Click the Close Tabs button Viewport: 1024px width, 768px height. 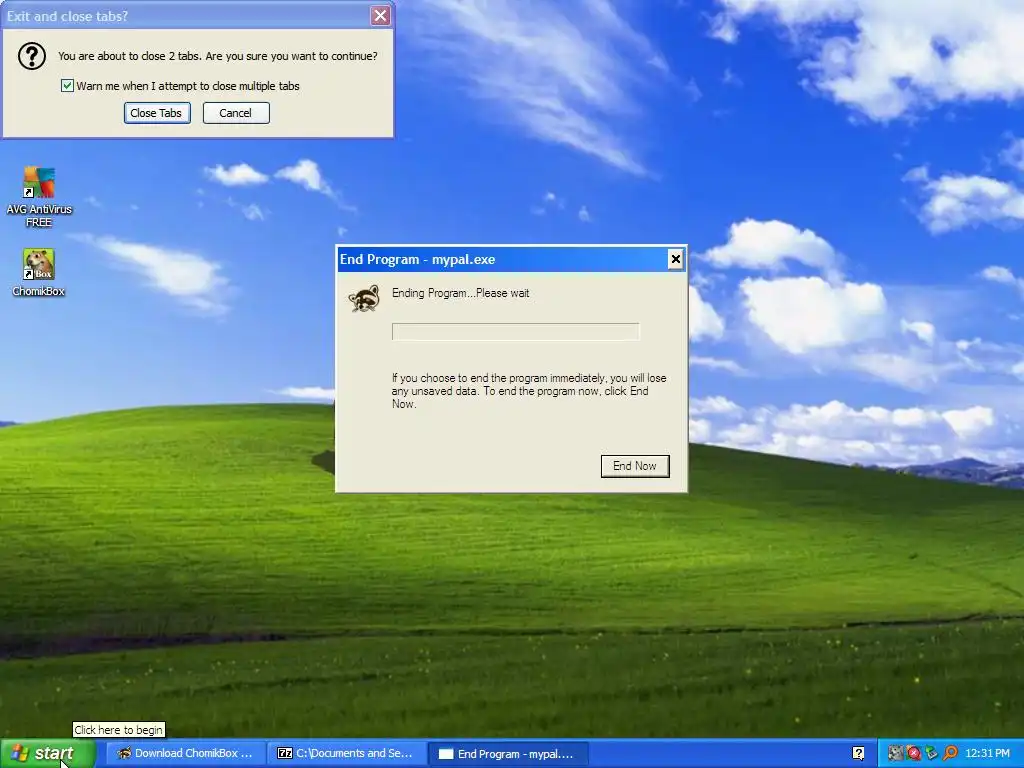tap(157, 113)
